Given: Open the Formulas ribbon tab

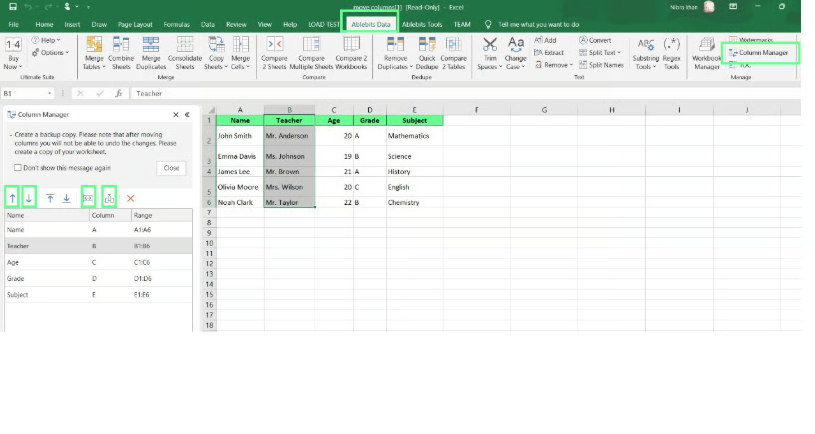Looking at the screenshot, I should pyautogui.click(x=176, y=24).
